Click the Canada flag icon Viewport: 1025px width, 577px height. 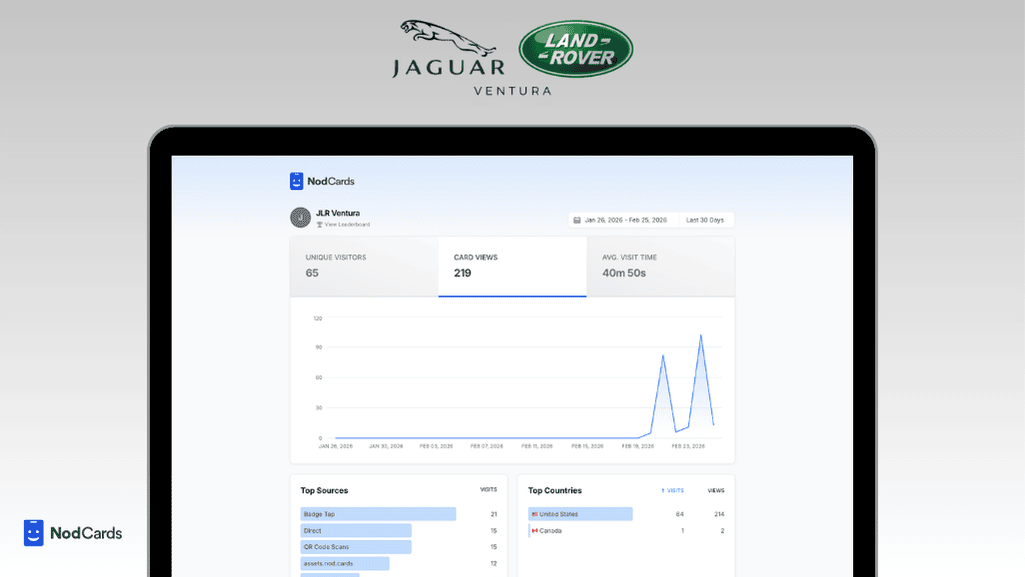[535, 531]
